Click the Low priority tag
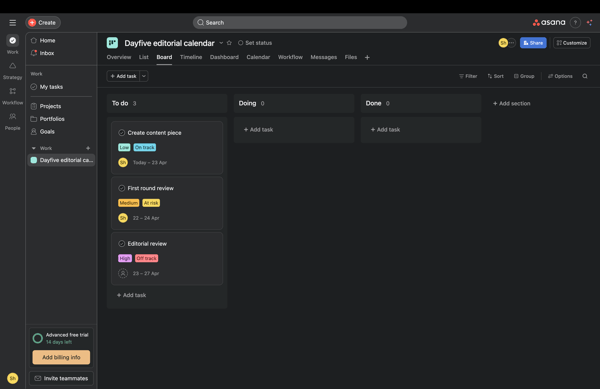The image size is (600, 389). point(124,147)
